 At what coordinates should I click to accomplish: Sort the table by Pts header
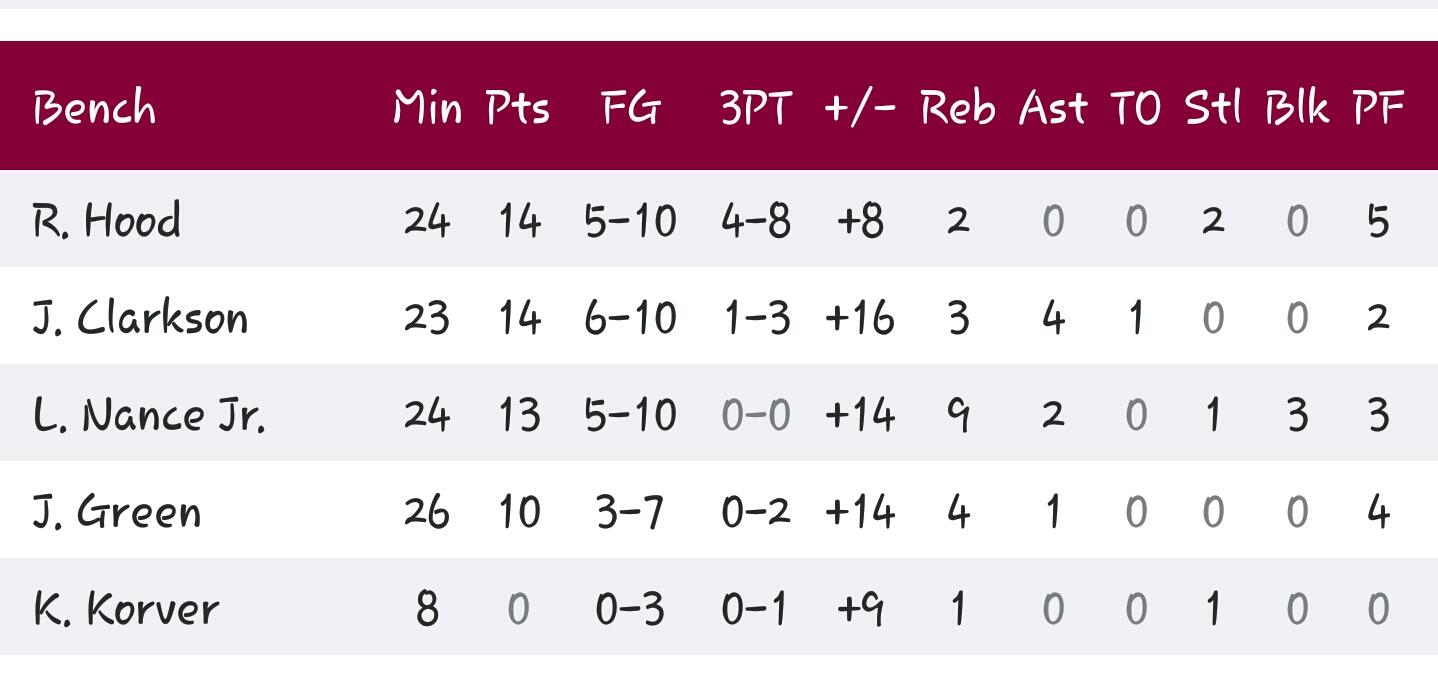(x=518, y=107)
